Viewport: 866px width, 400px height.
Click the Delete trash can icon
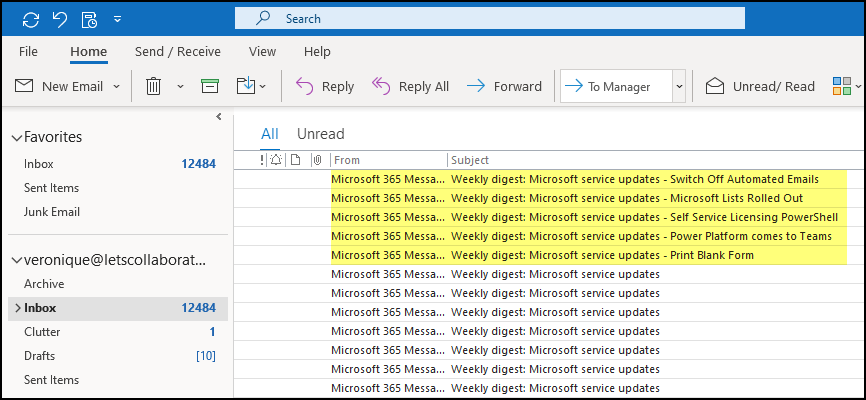153,86
